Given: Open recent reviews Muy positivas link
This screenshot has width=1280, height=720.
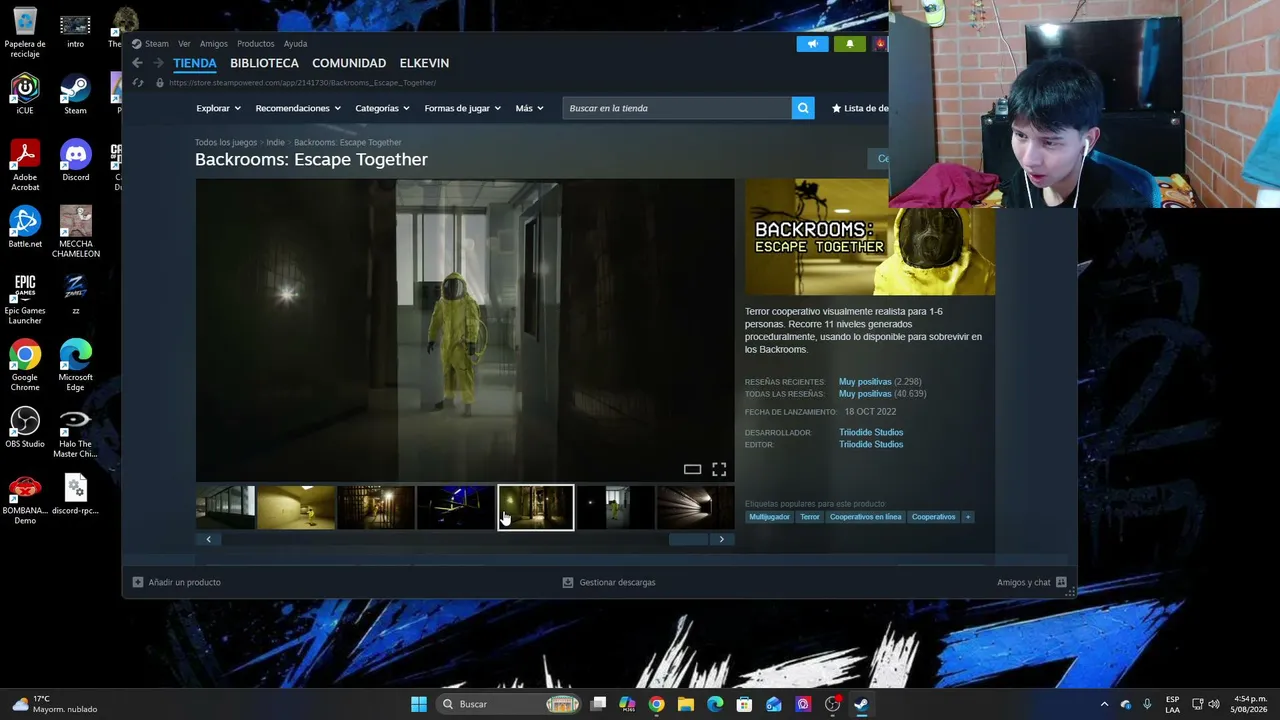Looking at the screenshot, I should pyautogui.click(x=865, y=382).
